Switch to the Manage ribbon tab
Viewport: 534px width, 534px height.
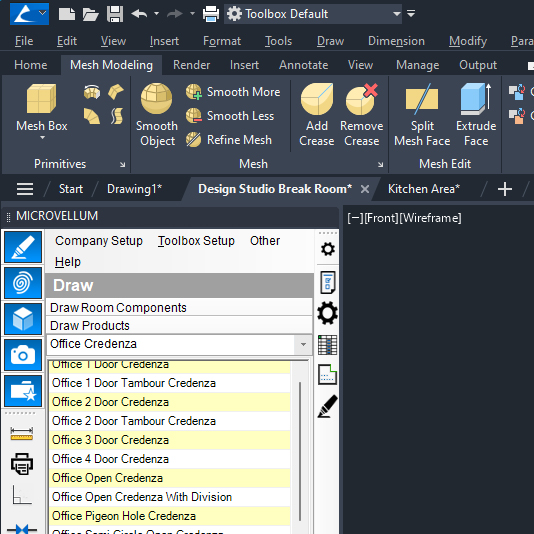(x=418, y=65)
